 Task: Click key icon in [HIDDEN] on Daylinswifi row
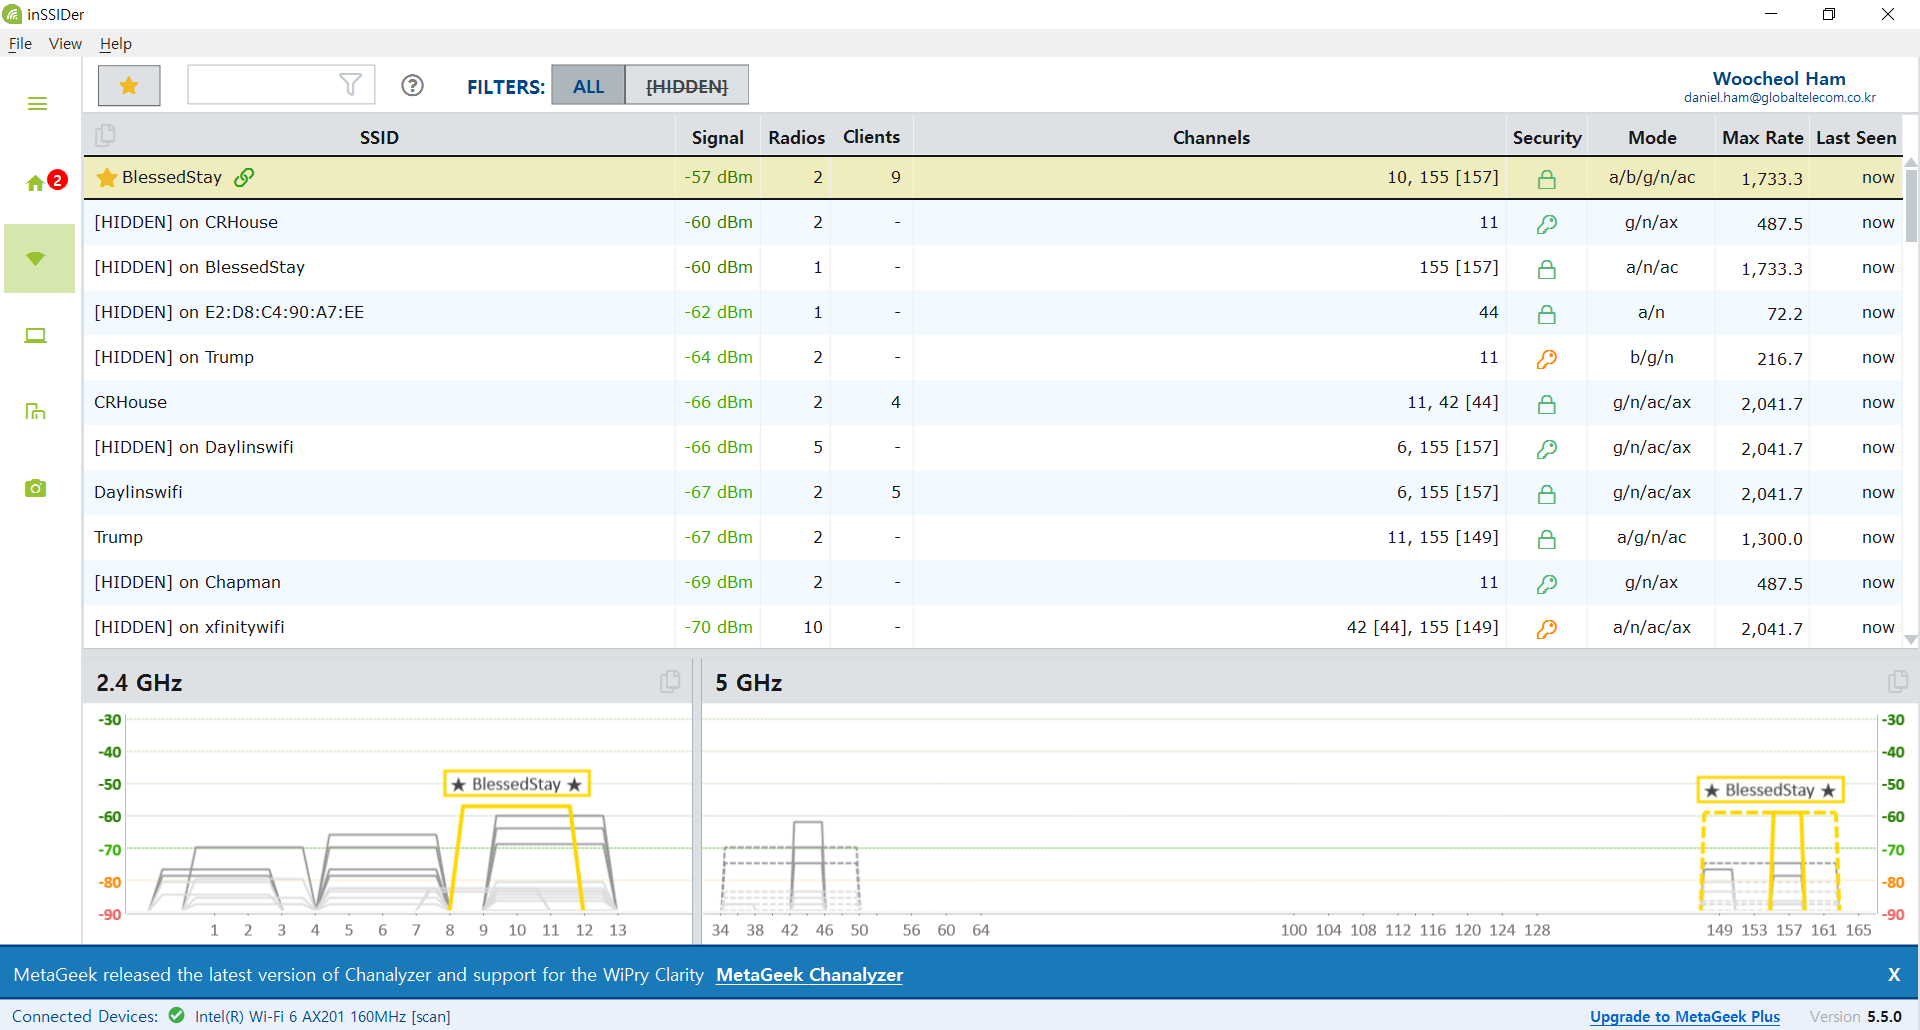(1547, 449)
